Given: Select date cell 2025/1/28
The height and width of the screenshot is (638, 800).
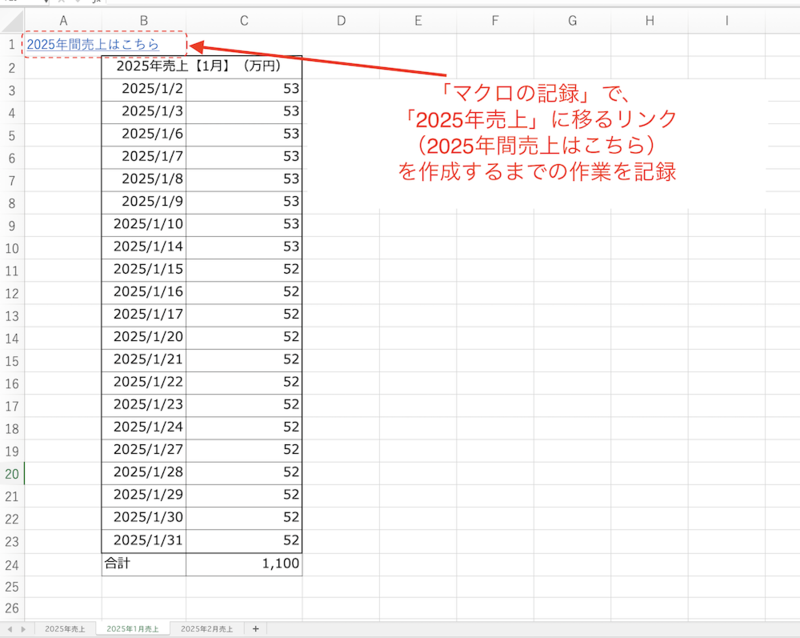Looking at the screenshot, I should (144, 473).
